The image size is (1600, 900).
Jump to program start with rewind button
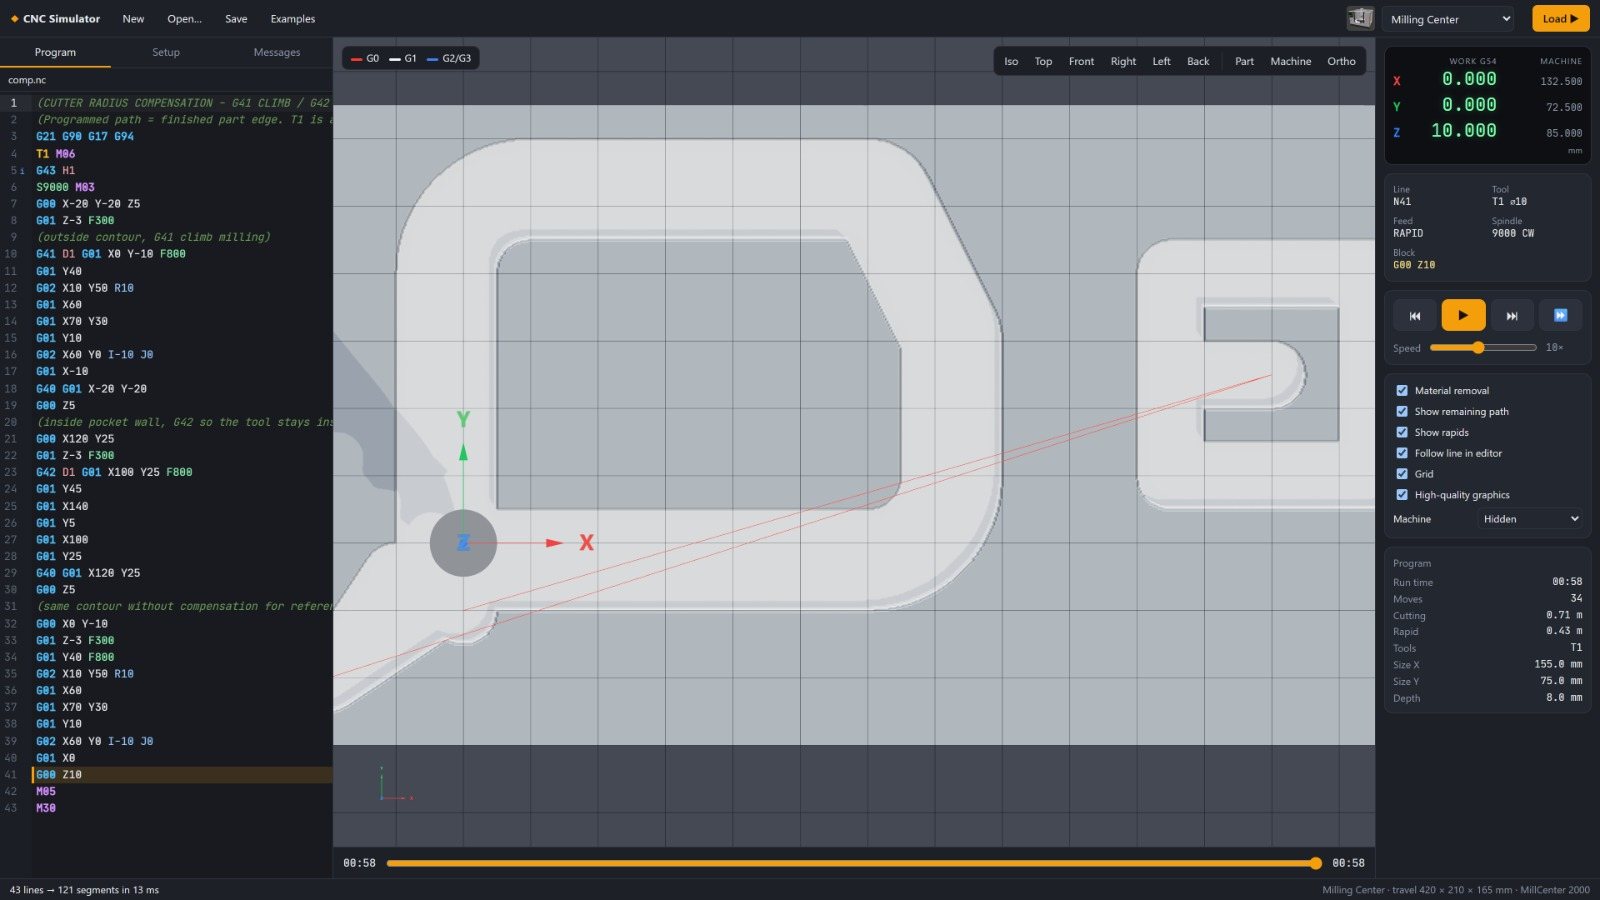click(1415, 316)
